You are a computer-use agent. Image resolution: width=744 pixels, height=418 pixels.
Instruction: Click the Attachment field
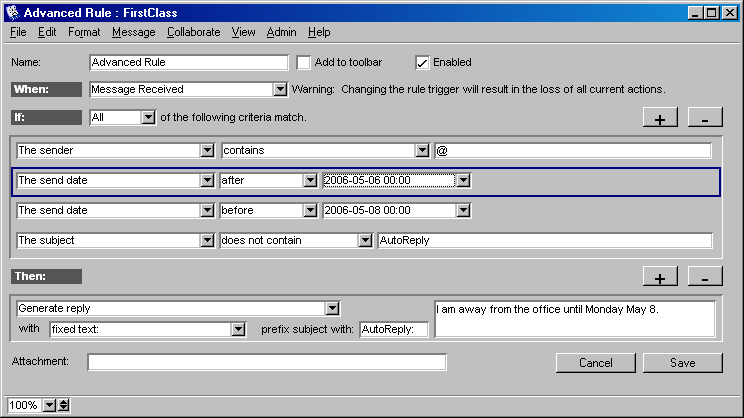(267, 362)
